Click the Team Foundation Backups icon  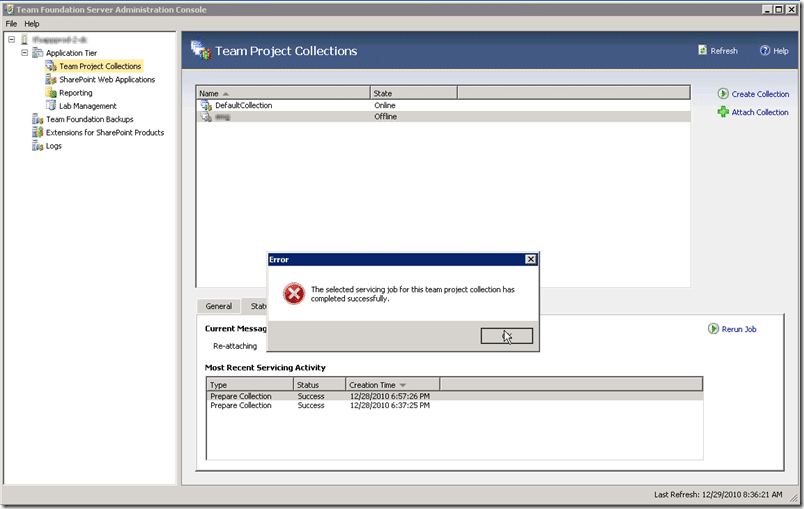point(37,119)
